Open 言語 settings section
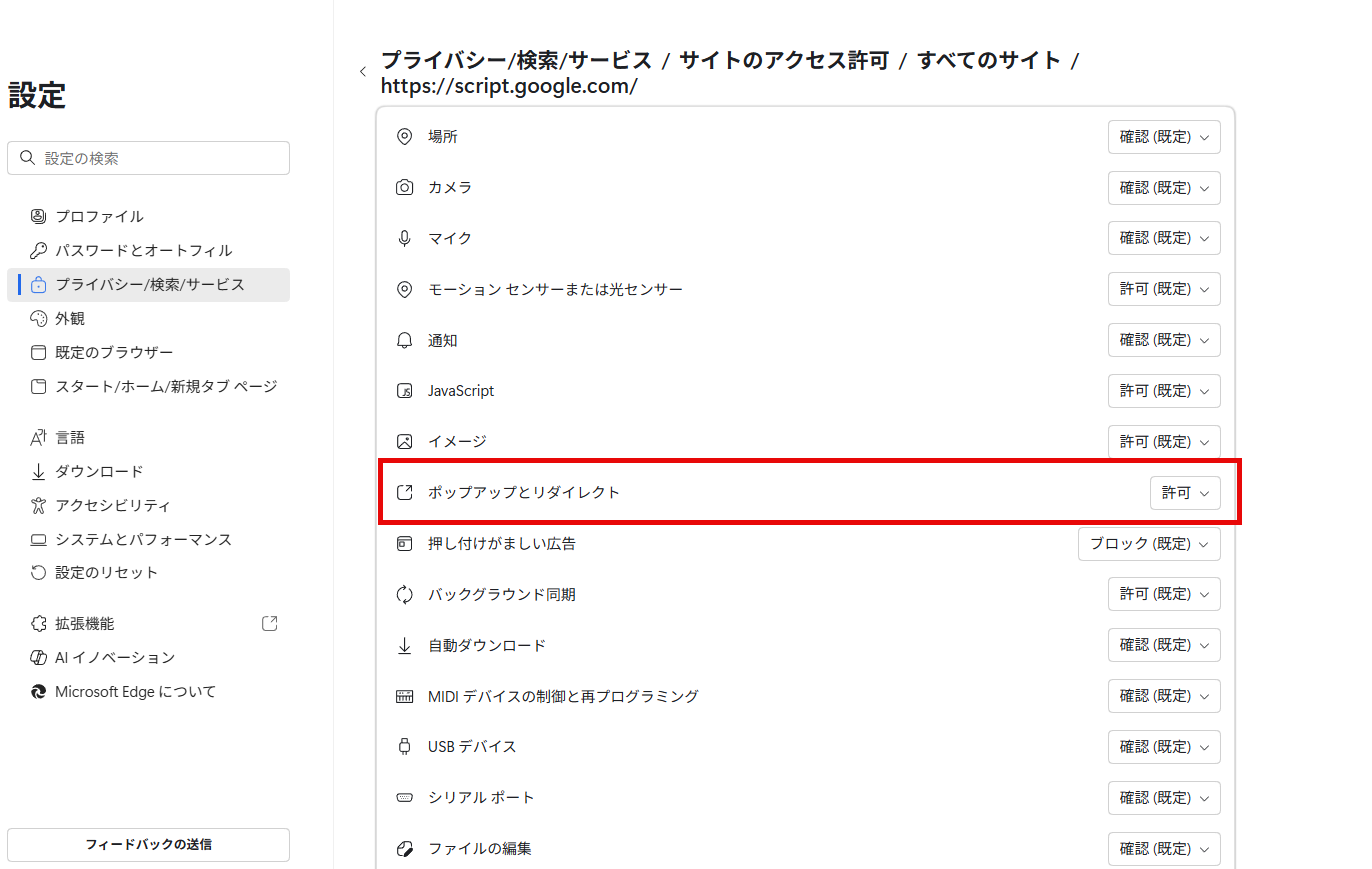 click(70, 438)
